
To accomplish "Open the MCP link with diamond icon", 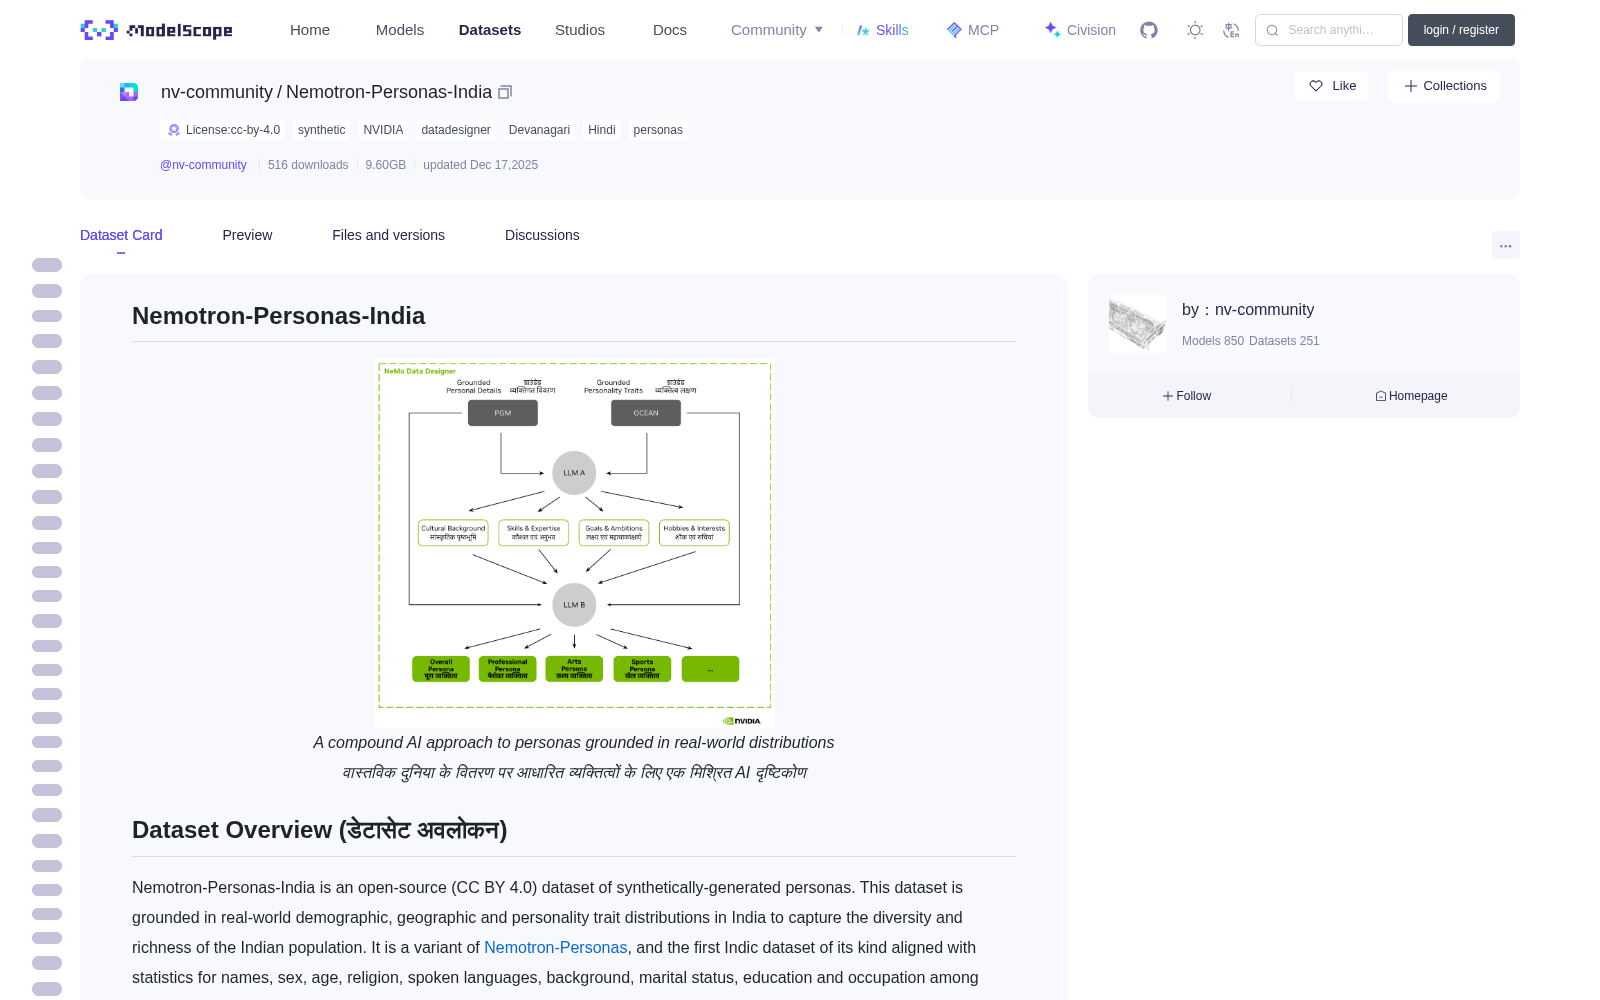I will pyautogui.click(x=972, y=30).
